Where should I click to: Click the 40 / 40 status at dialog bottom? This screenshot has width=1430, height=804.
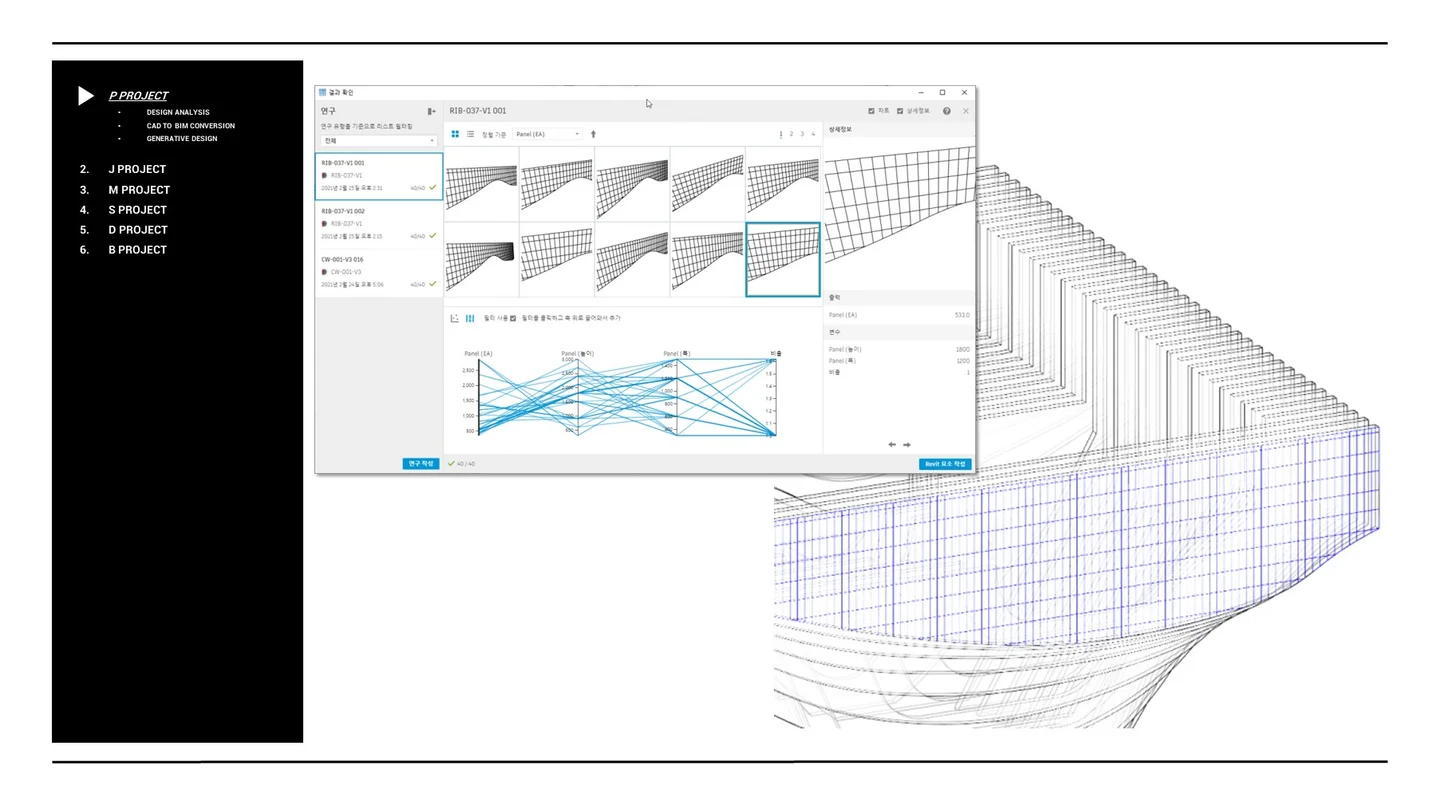point(462,464)
